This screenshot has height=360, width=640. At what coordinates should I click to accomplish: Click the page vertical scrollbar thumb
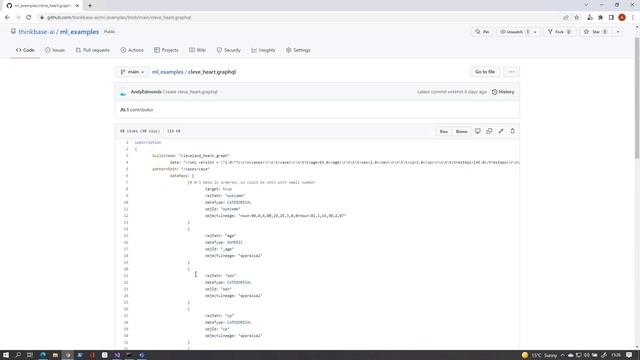tap(637, 98)
